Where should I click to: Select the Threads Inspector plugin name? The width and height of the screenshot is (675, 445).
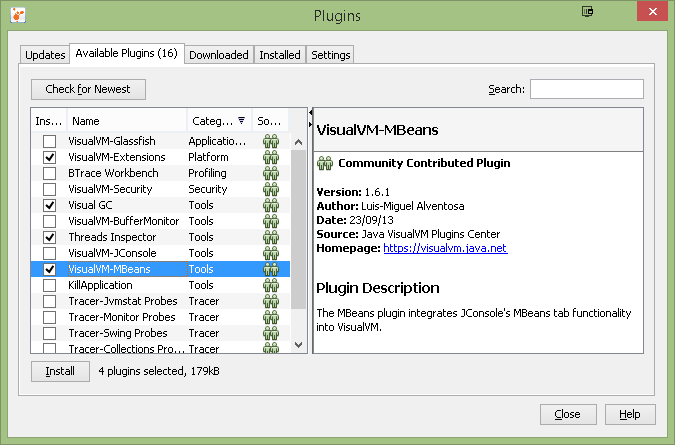(x=112, y=237)
